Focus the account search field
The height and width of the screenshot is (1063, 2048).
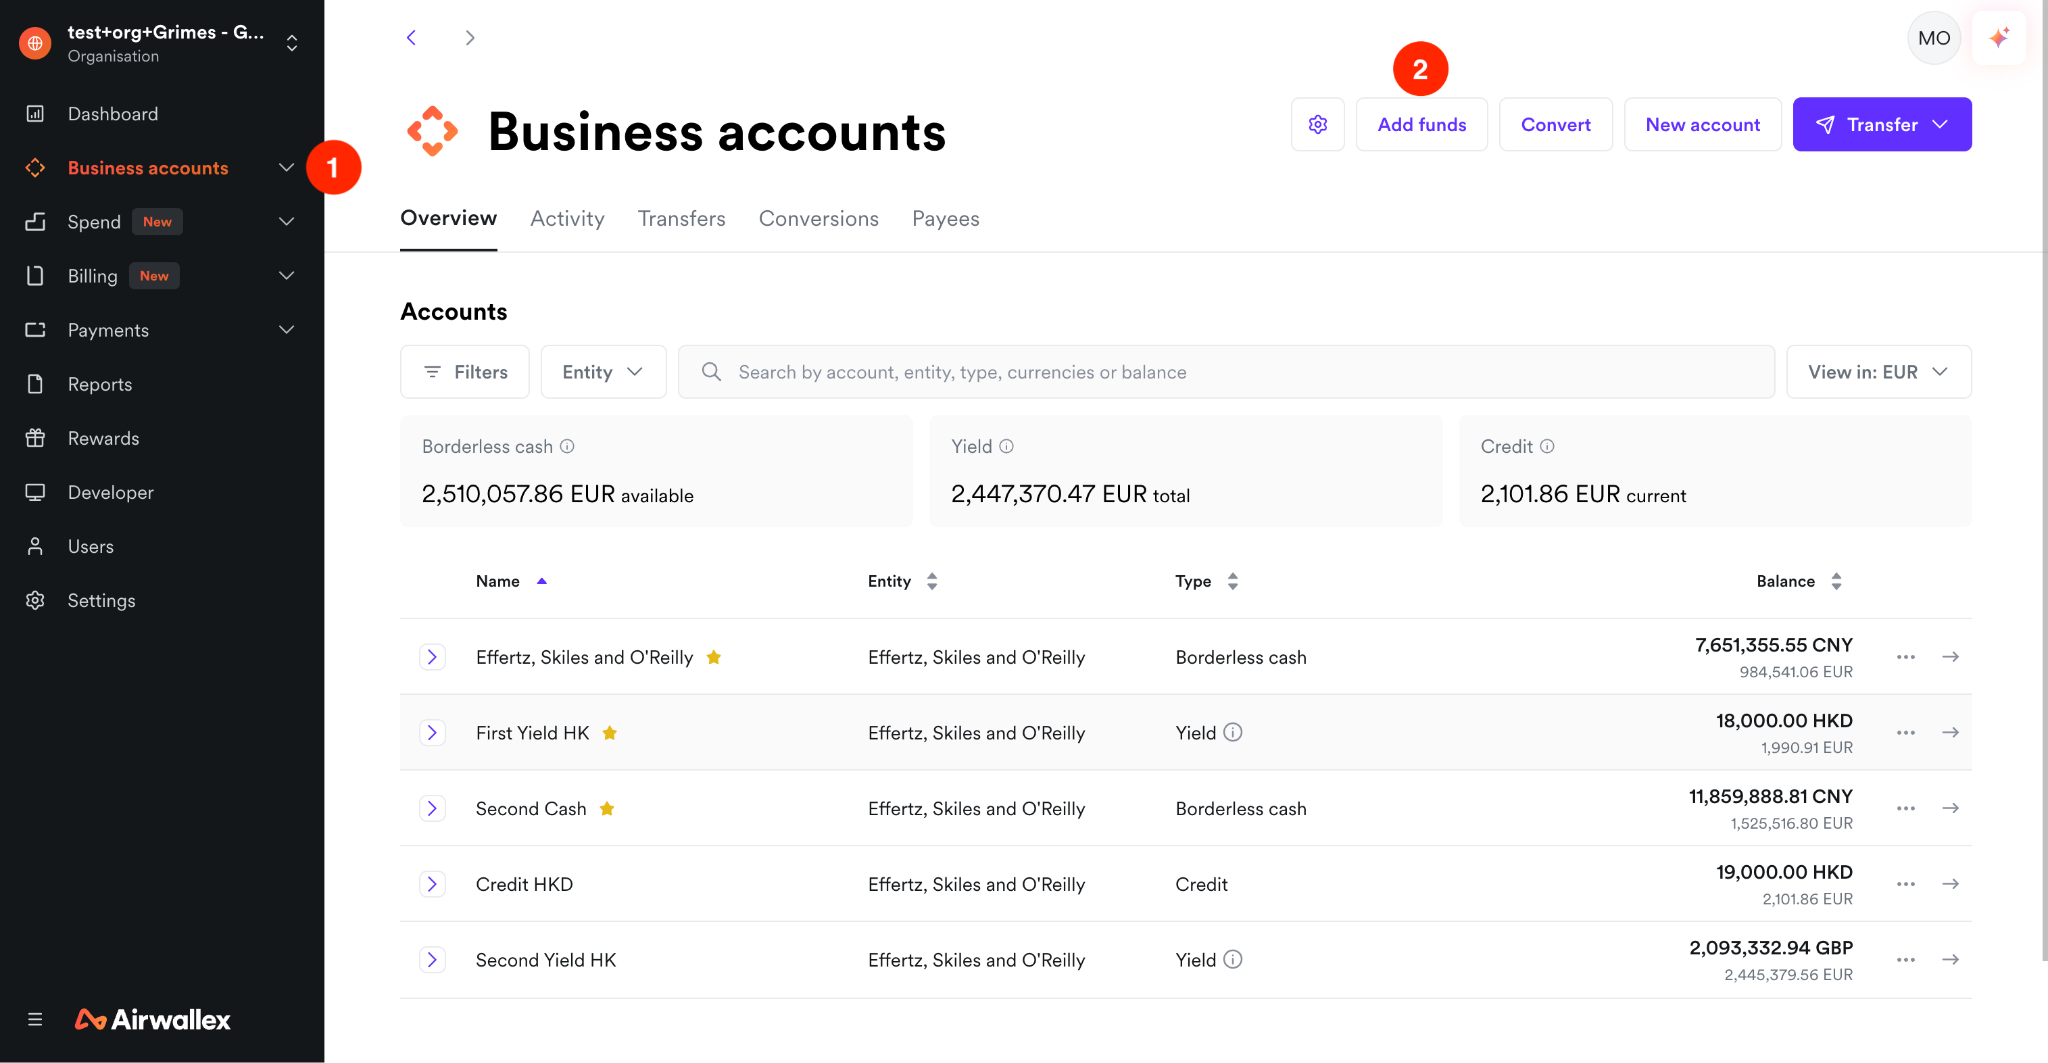(1226, 372)
